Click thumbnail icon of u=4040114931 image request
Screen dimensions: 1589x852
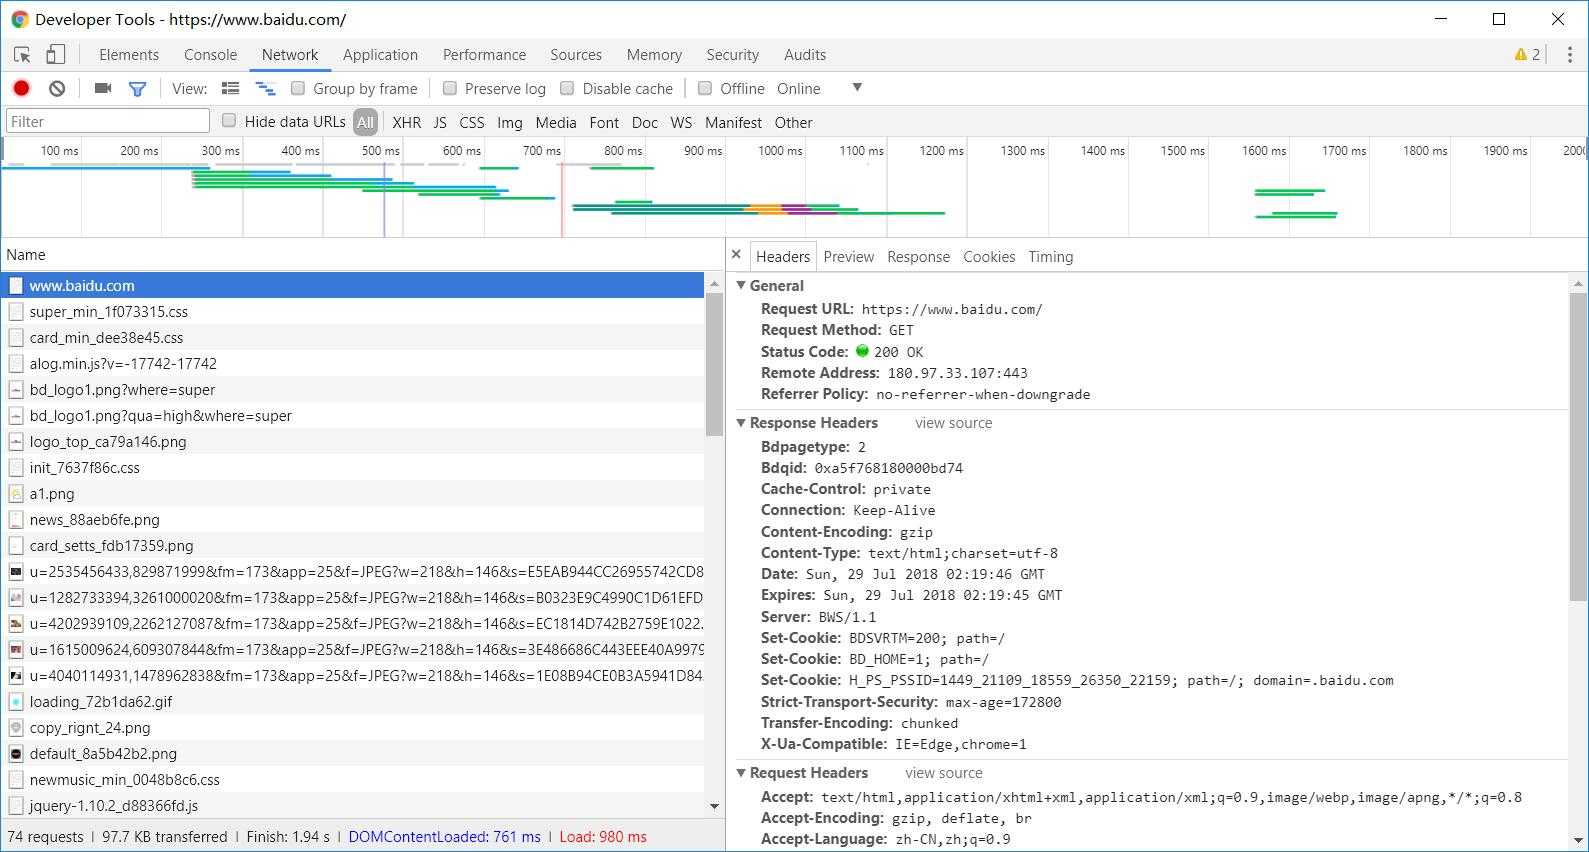pyautogui.click(x=16, y=675)
